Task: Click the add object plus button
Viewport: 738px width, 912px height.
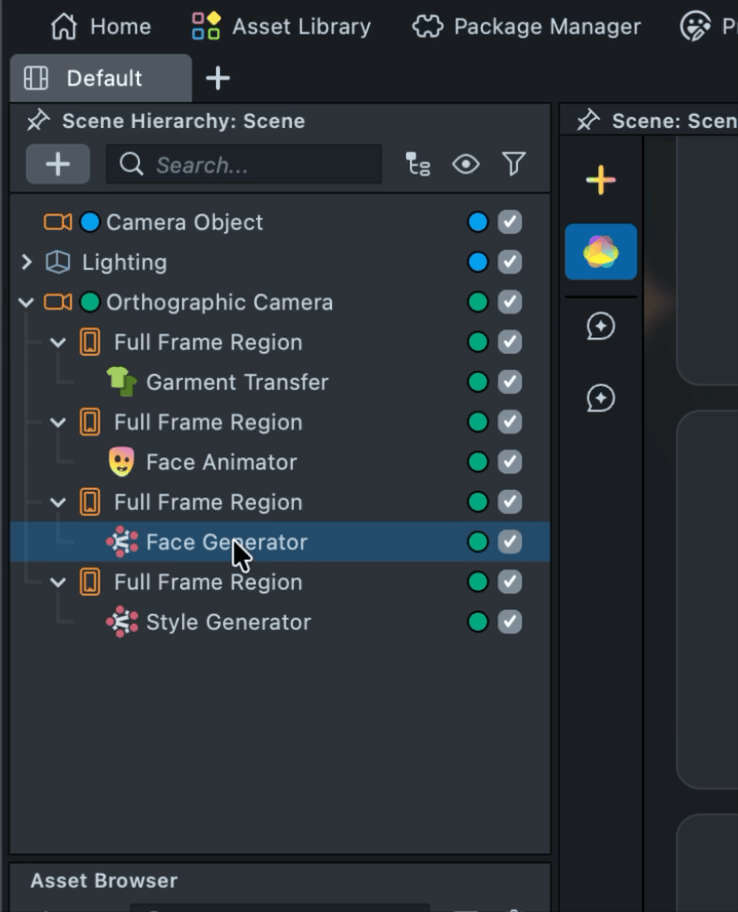Action: click(58, 164)
